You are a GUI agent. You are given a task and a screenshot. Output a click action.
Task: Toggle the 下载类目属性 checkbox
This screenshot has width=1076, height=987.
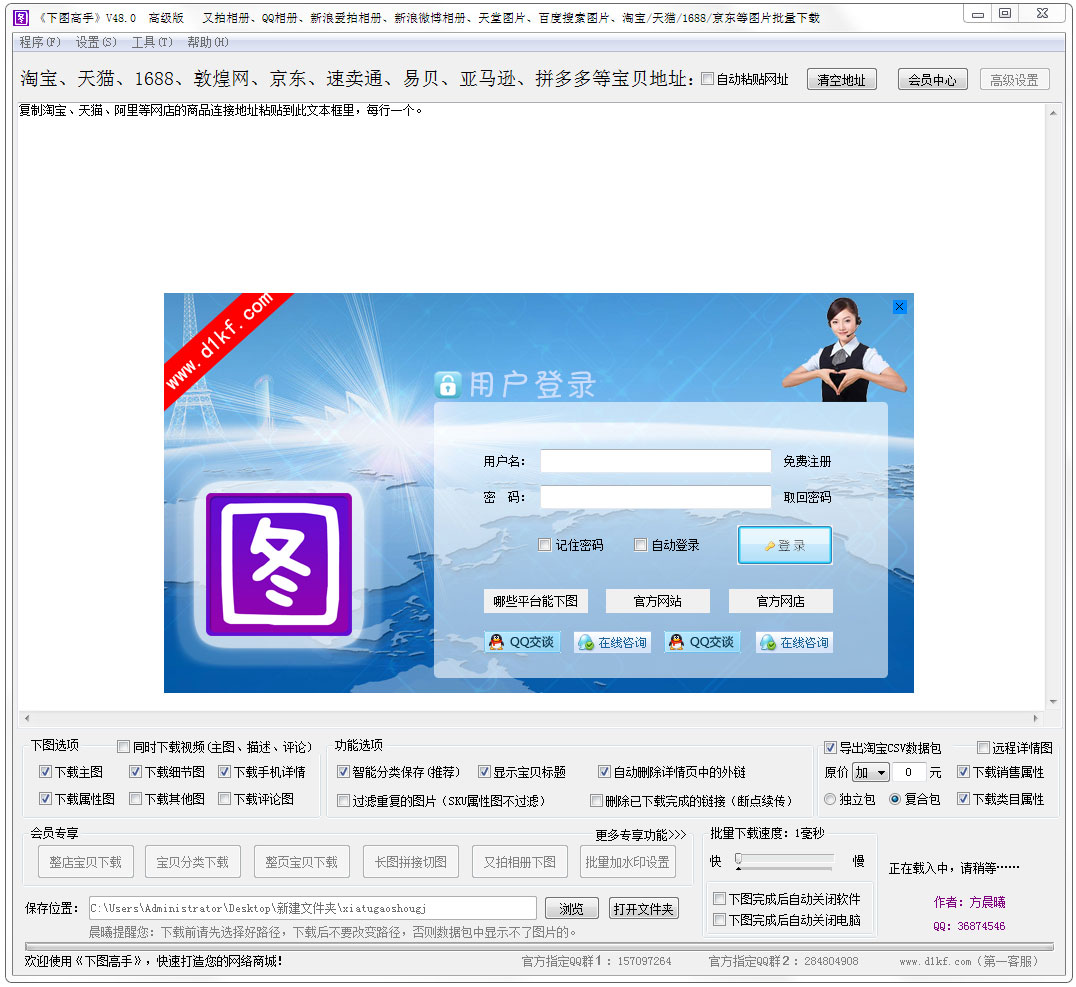(x=963, y=799)
